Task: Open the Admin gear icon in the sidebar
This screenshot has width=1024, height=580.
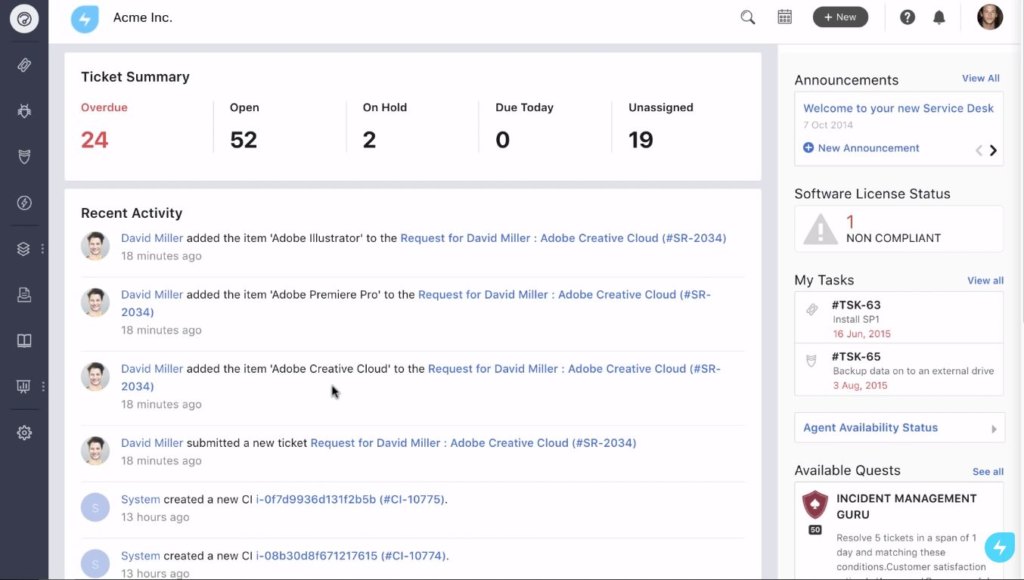Action: [x=24, y=433]
